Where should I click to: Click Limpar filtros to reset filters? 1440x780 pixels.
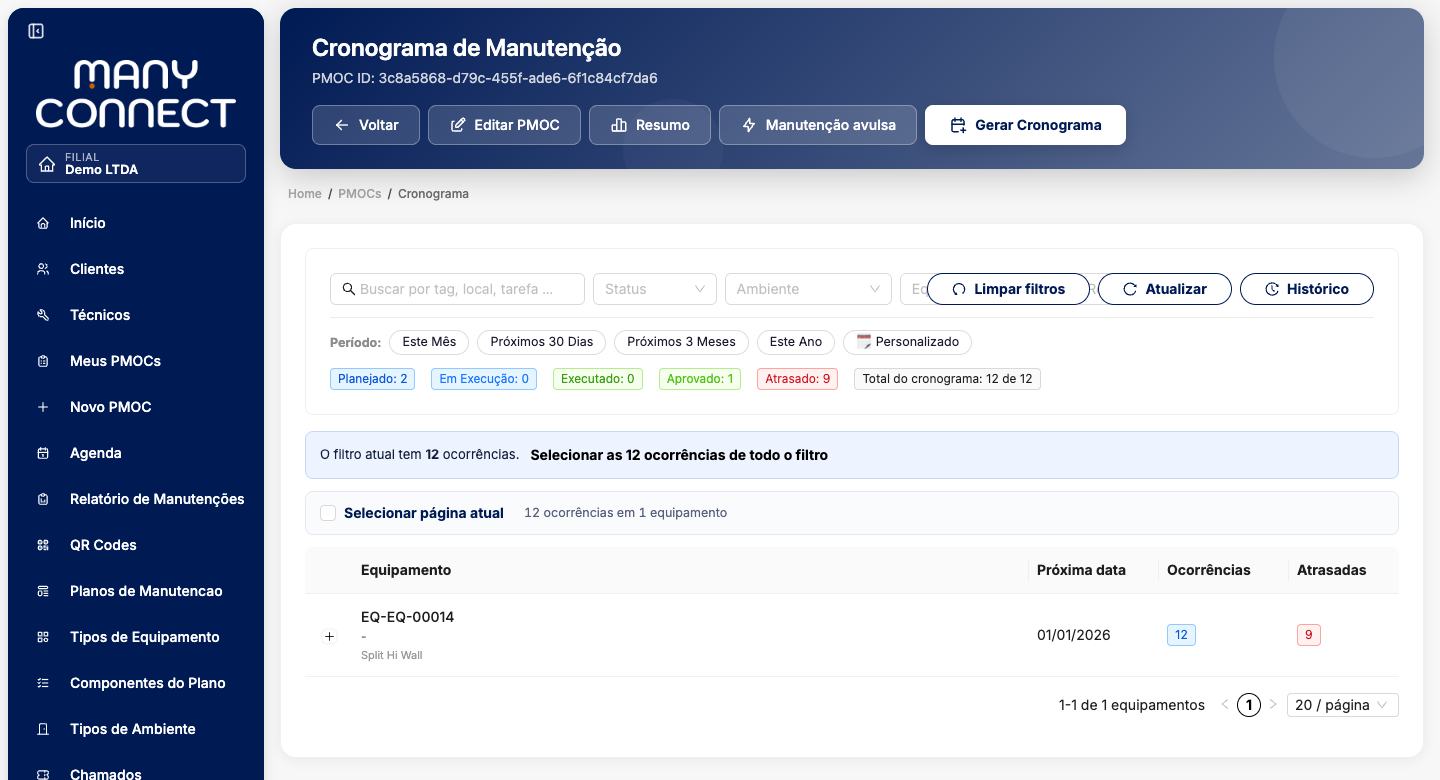1008,289
